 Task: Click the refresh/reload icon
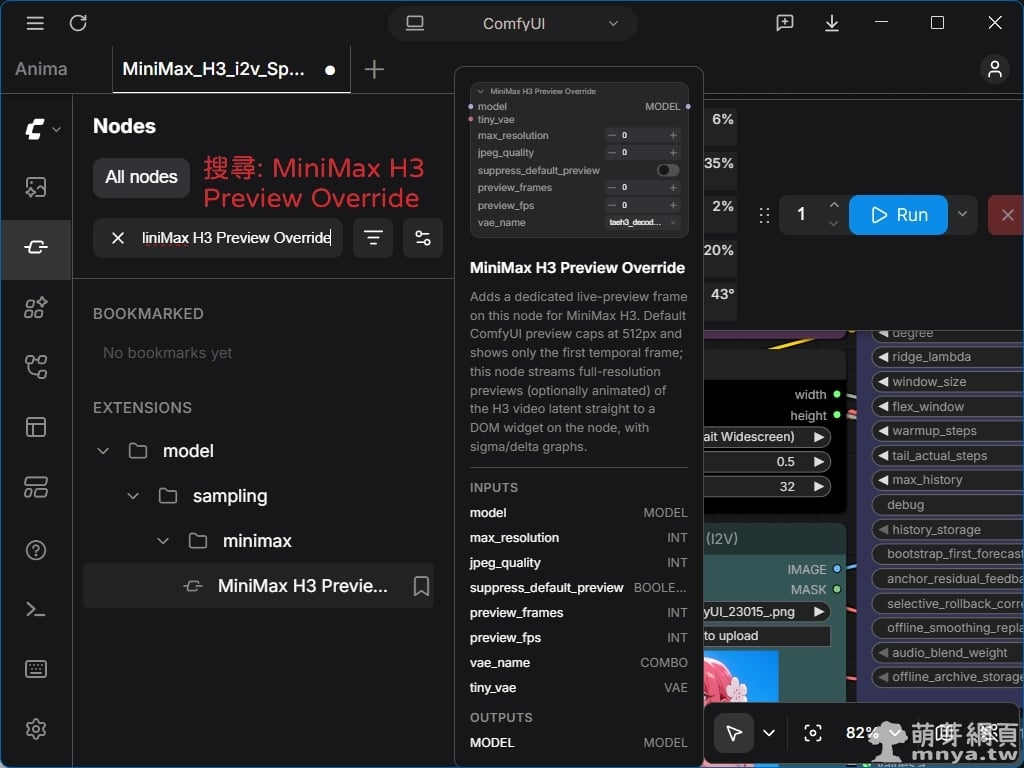pyautogui.click(x=78, y=24)
